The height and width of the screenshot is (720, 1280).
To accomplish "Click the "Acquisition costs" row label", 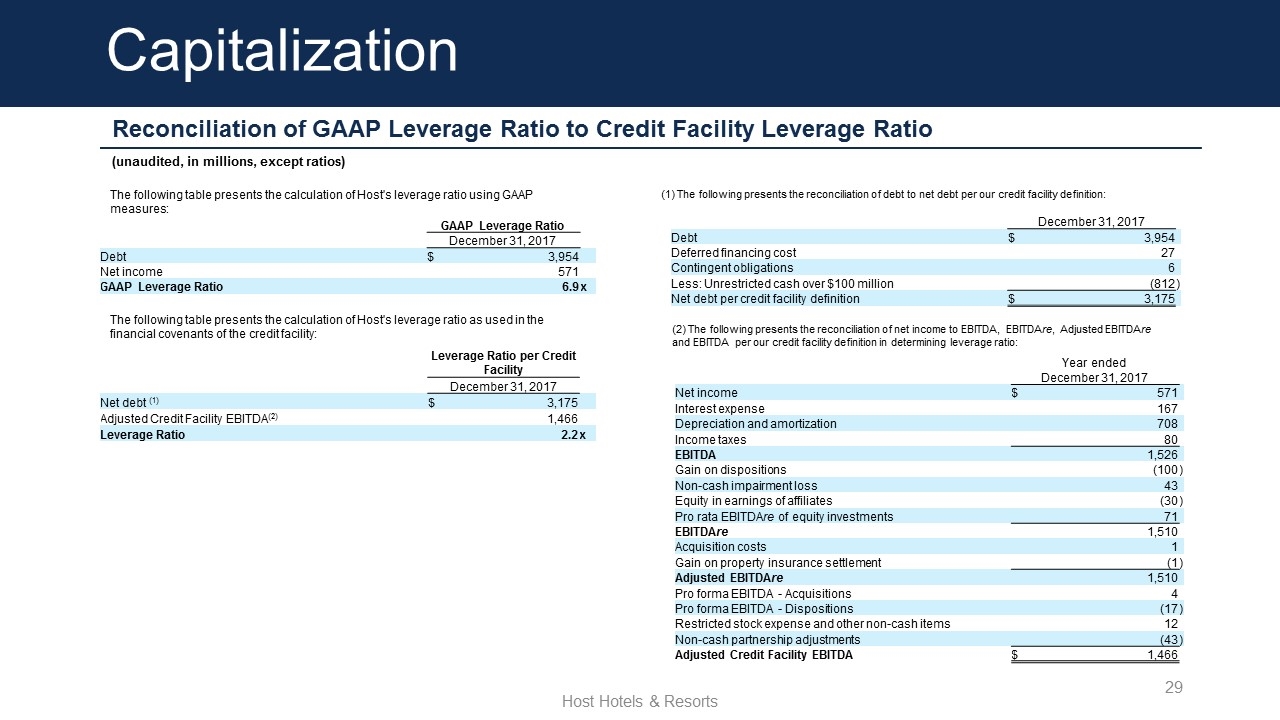I will pos(721,547).
